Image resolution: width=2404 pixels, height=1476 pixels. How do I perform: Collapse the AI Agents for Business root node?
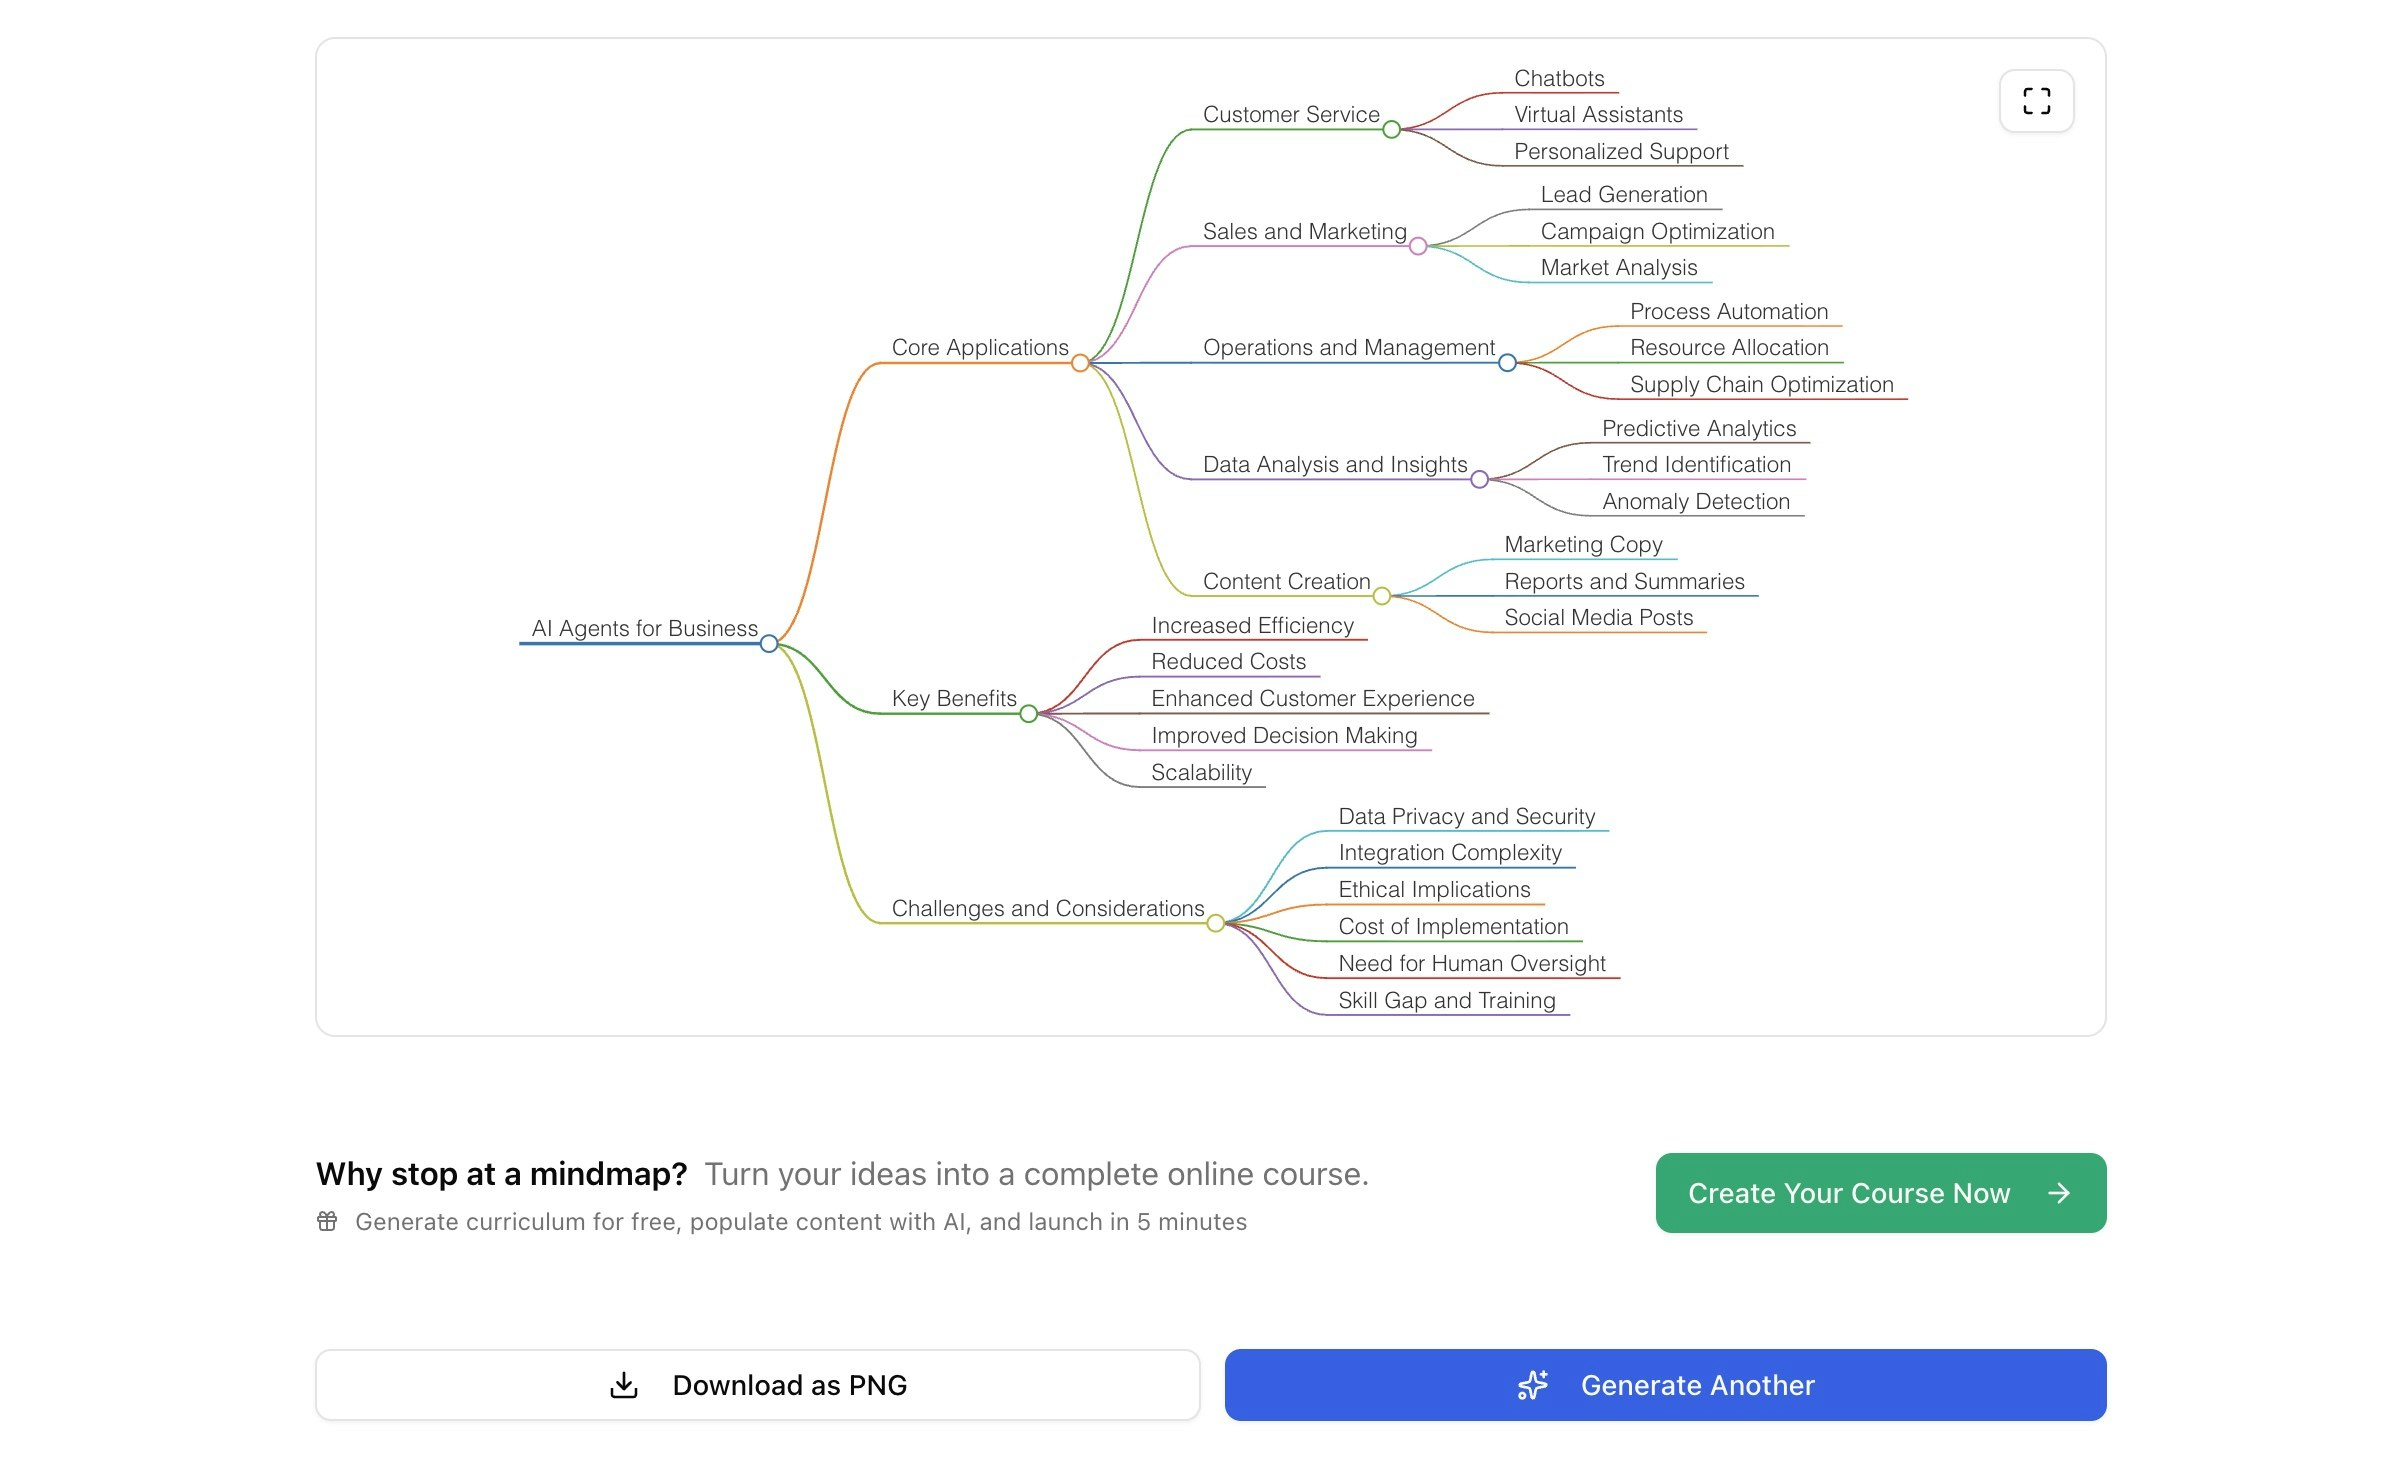(769, 644)
